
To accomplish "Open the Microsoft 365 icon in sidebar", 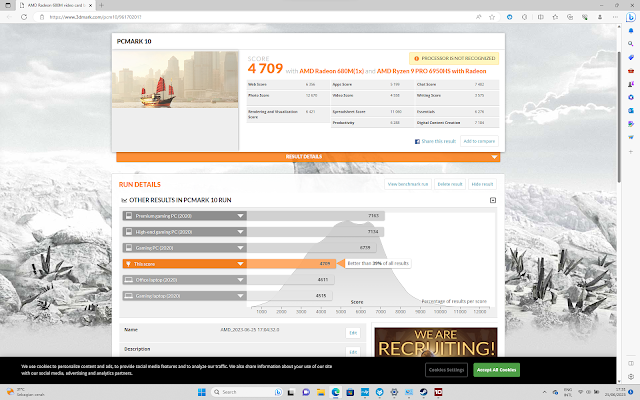I will 631,97.
